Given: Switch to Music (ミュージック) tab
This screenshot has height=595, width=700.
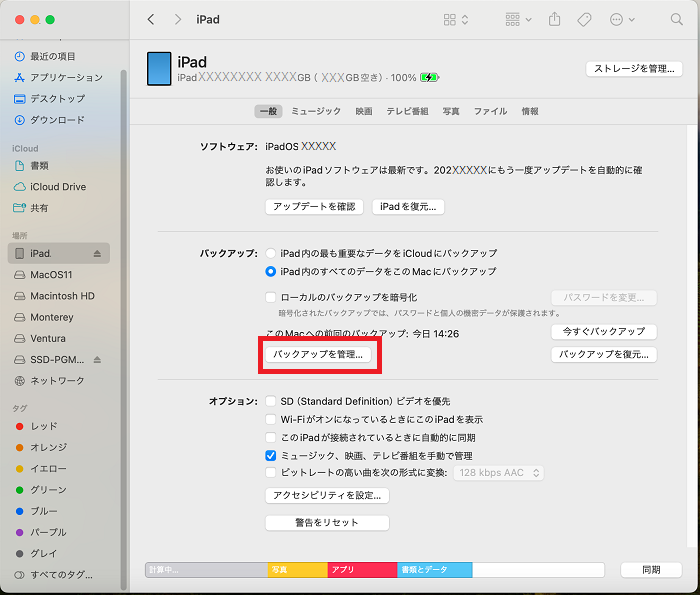Looking at the screenshot, I should 316,111.
